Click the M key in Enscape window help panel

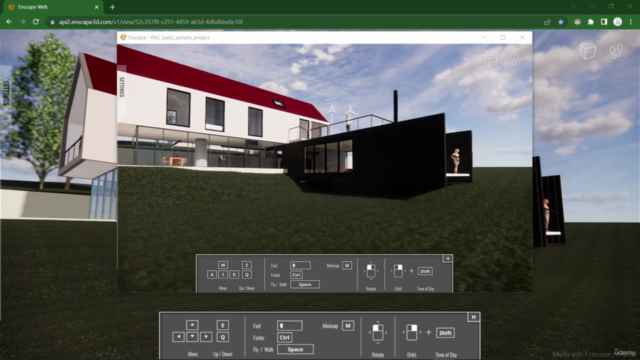tap(347, 265)
